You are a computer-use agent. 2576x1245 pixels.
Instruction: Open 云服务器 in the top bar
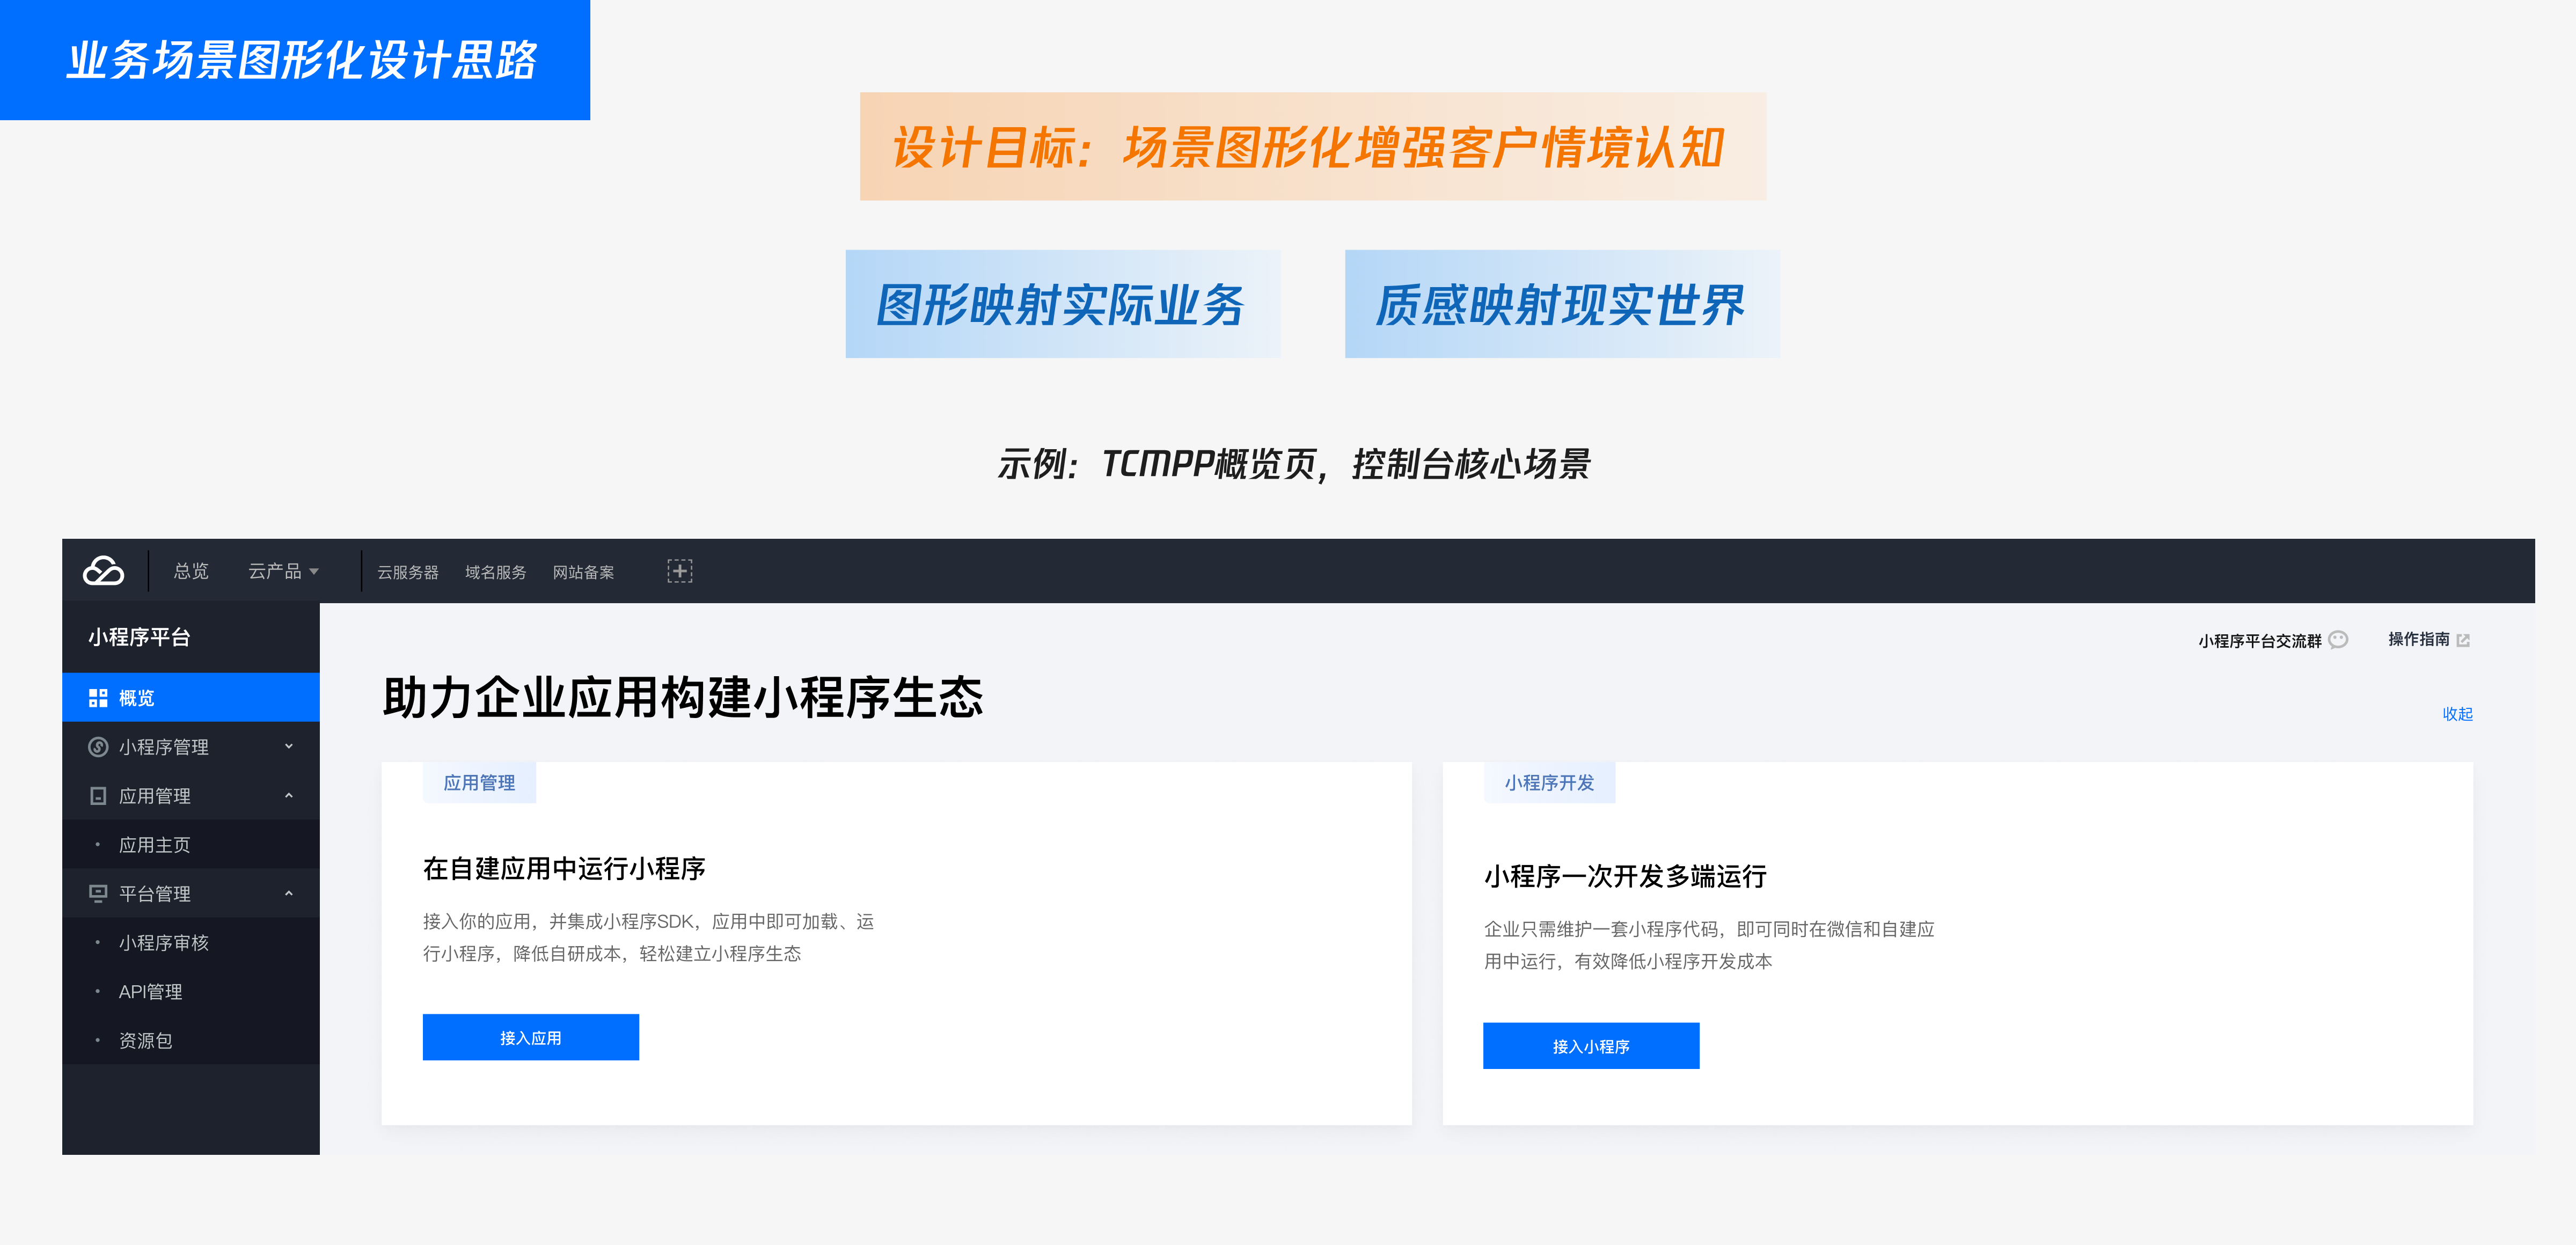pos(407,572)
